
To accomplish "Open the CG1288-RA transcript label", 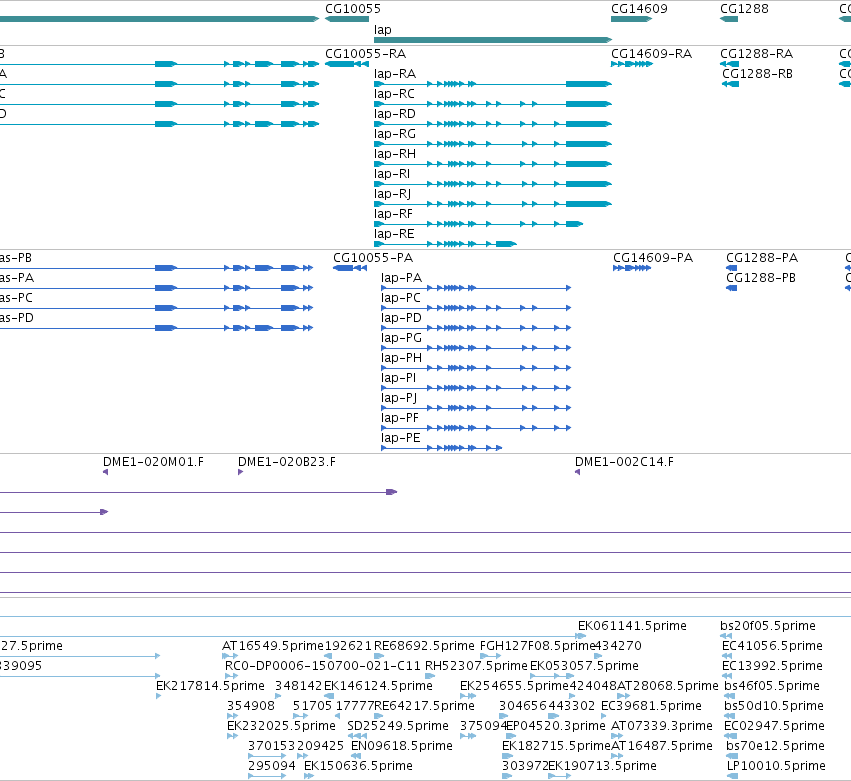I will (x=757, y=54).
